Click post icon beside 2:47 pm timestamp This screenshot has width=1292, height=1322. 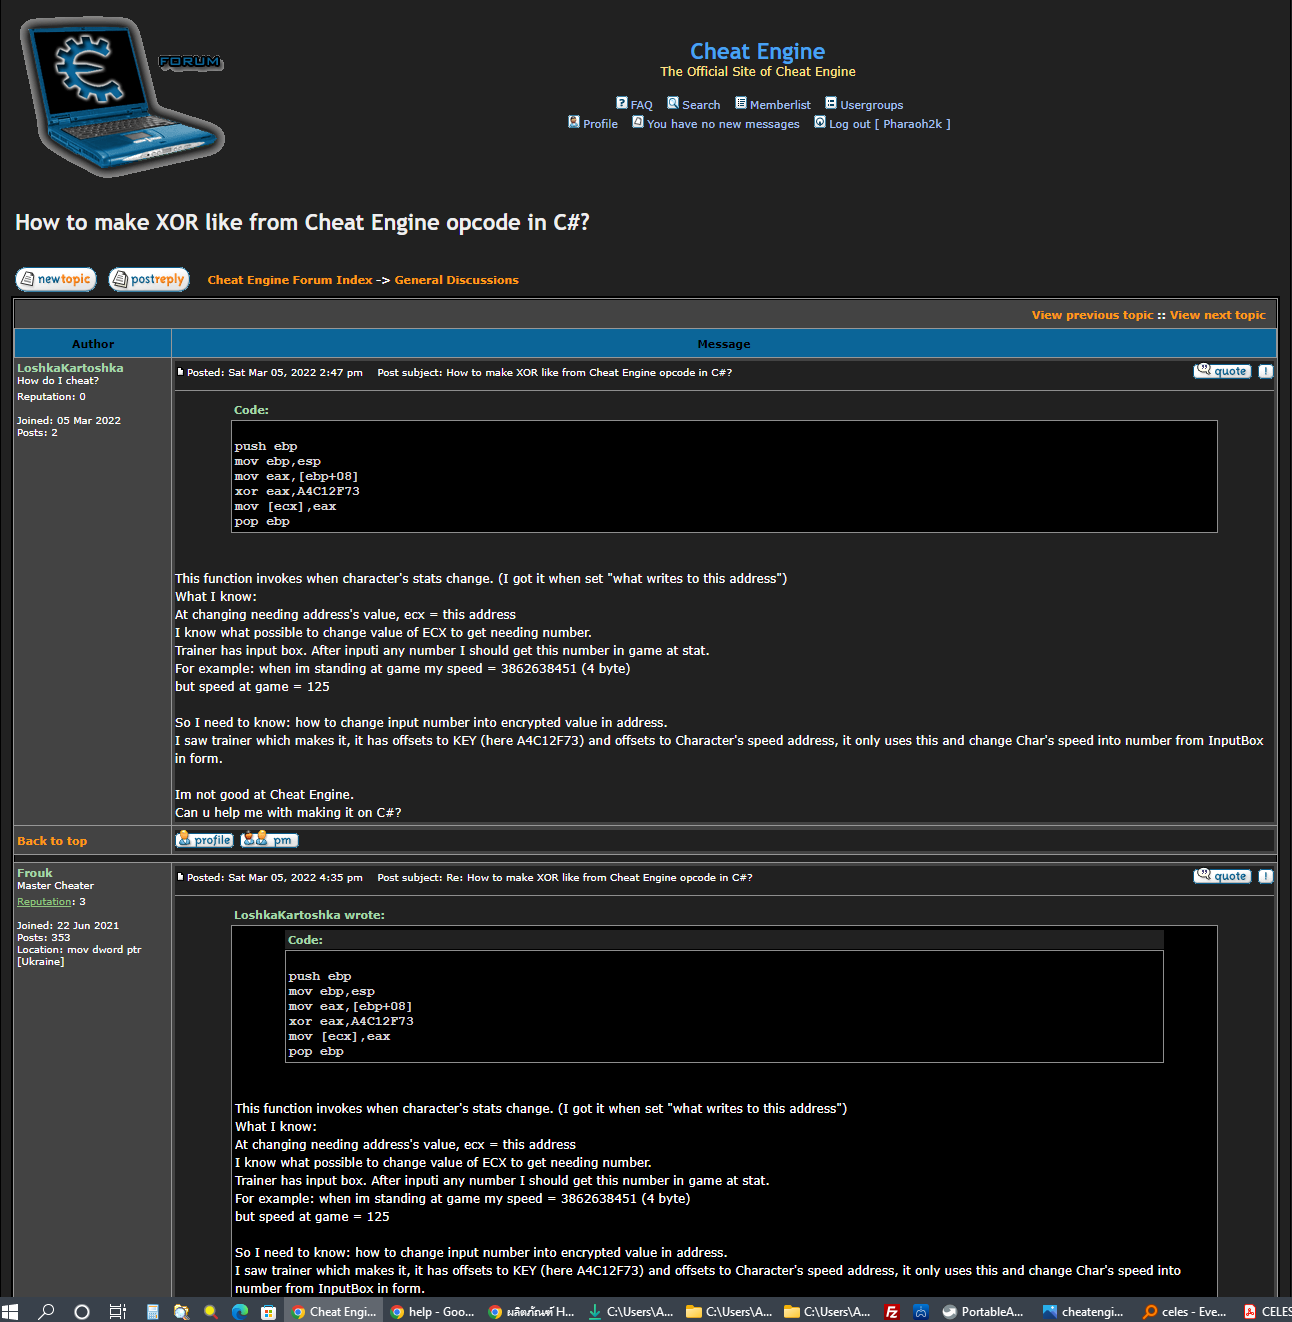click(x=181, y=372)
